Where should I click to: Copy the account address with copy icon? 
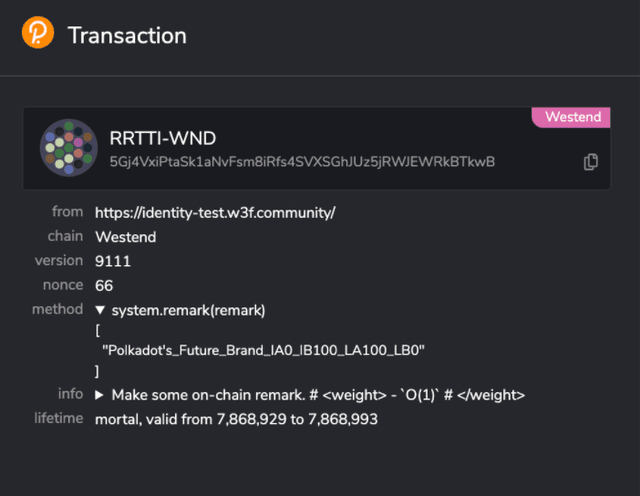click(590, 161)
